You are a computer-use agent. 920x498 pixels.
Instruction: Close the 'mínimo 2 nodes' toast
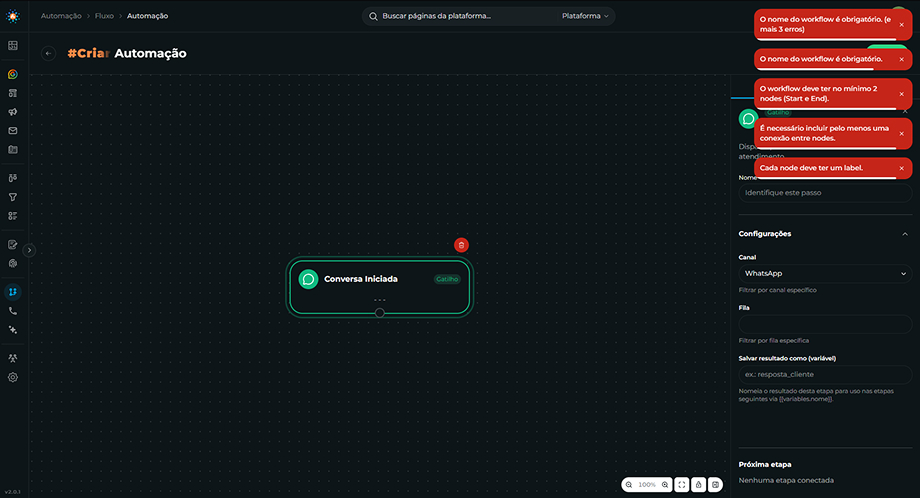coord(902,94)
